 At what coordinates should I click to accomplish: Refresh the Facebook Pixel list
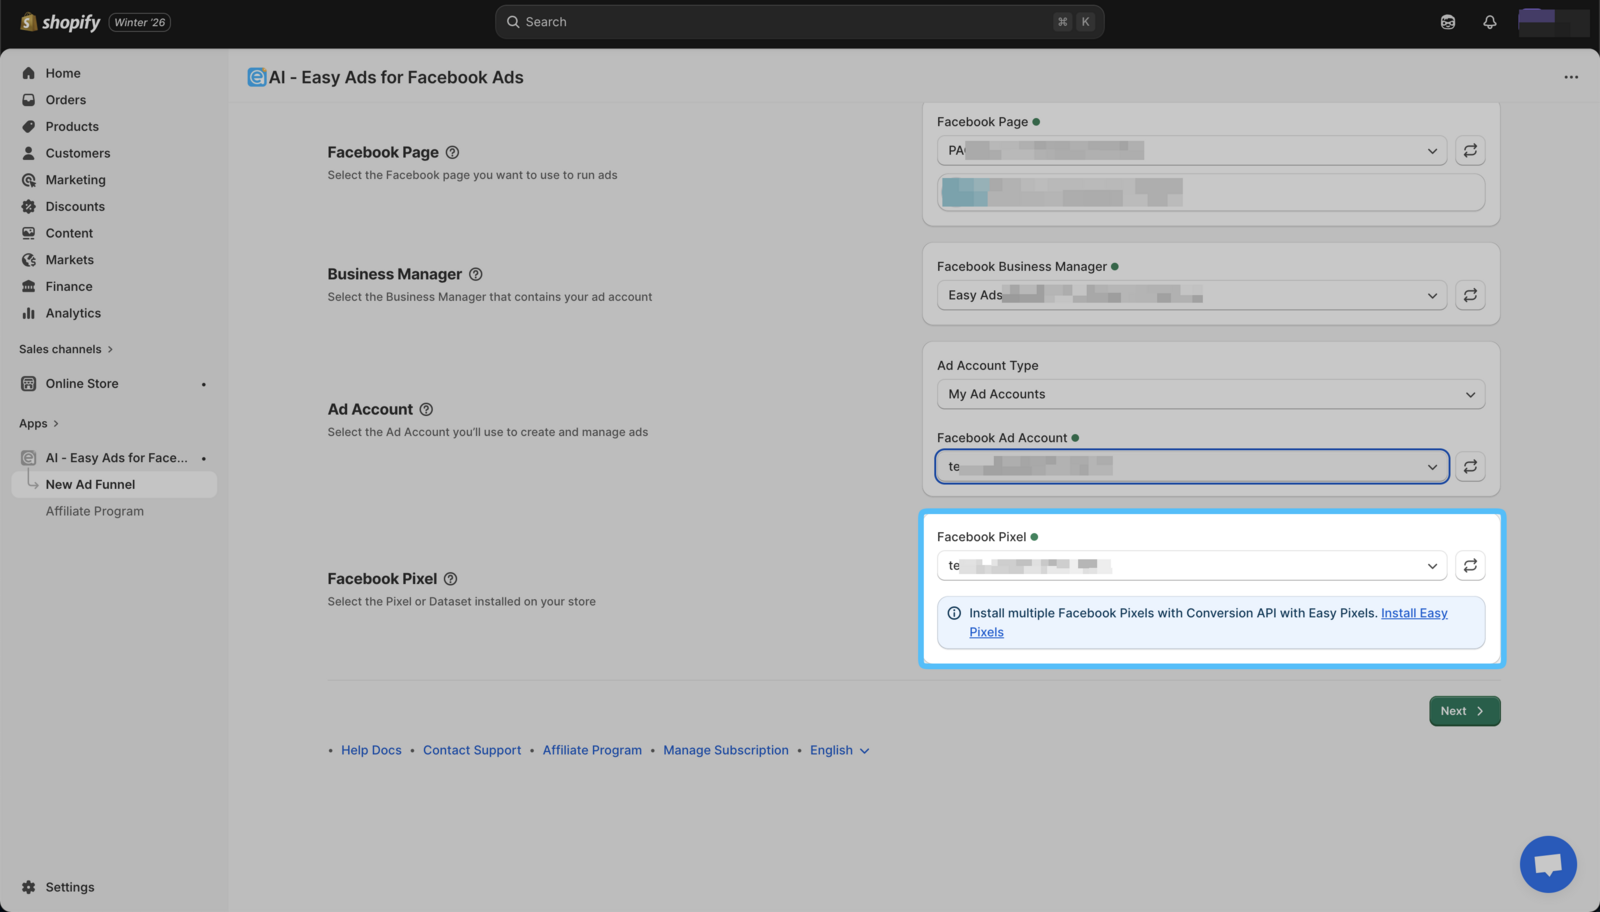(x=1469, y=566)
